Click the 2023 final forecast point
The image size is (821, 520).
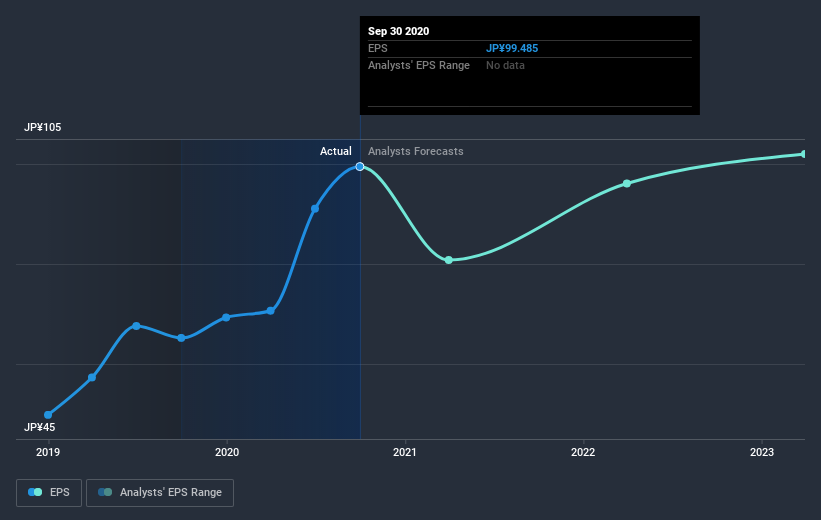tap(804, 154)
